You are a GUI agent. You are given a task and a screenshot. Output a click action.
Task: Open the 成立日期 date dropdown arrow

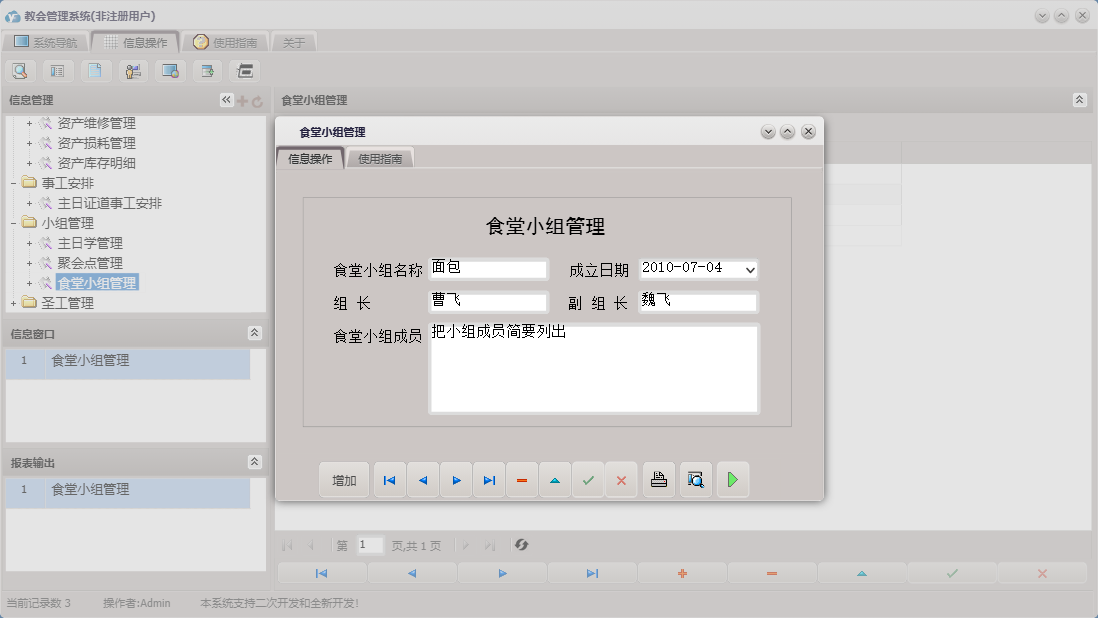click(750, 270)
